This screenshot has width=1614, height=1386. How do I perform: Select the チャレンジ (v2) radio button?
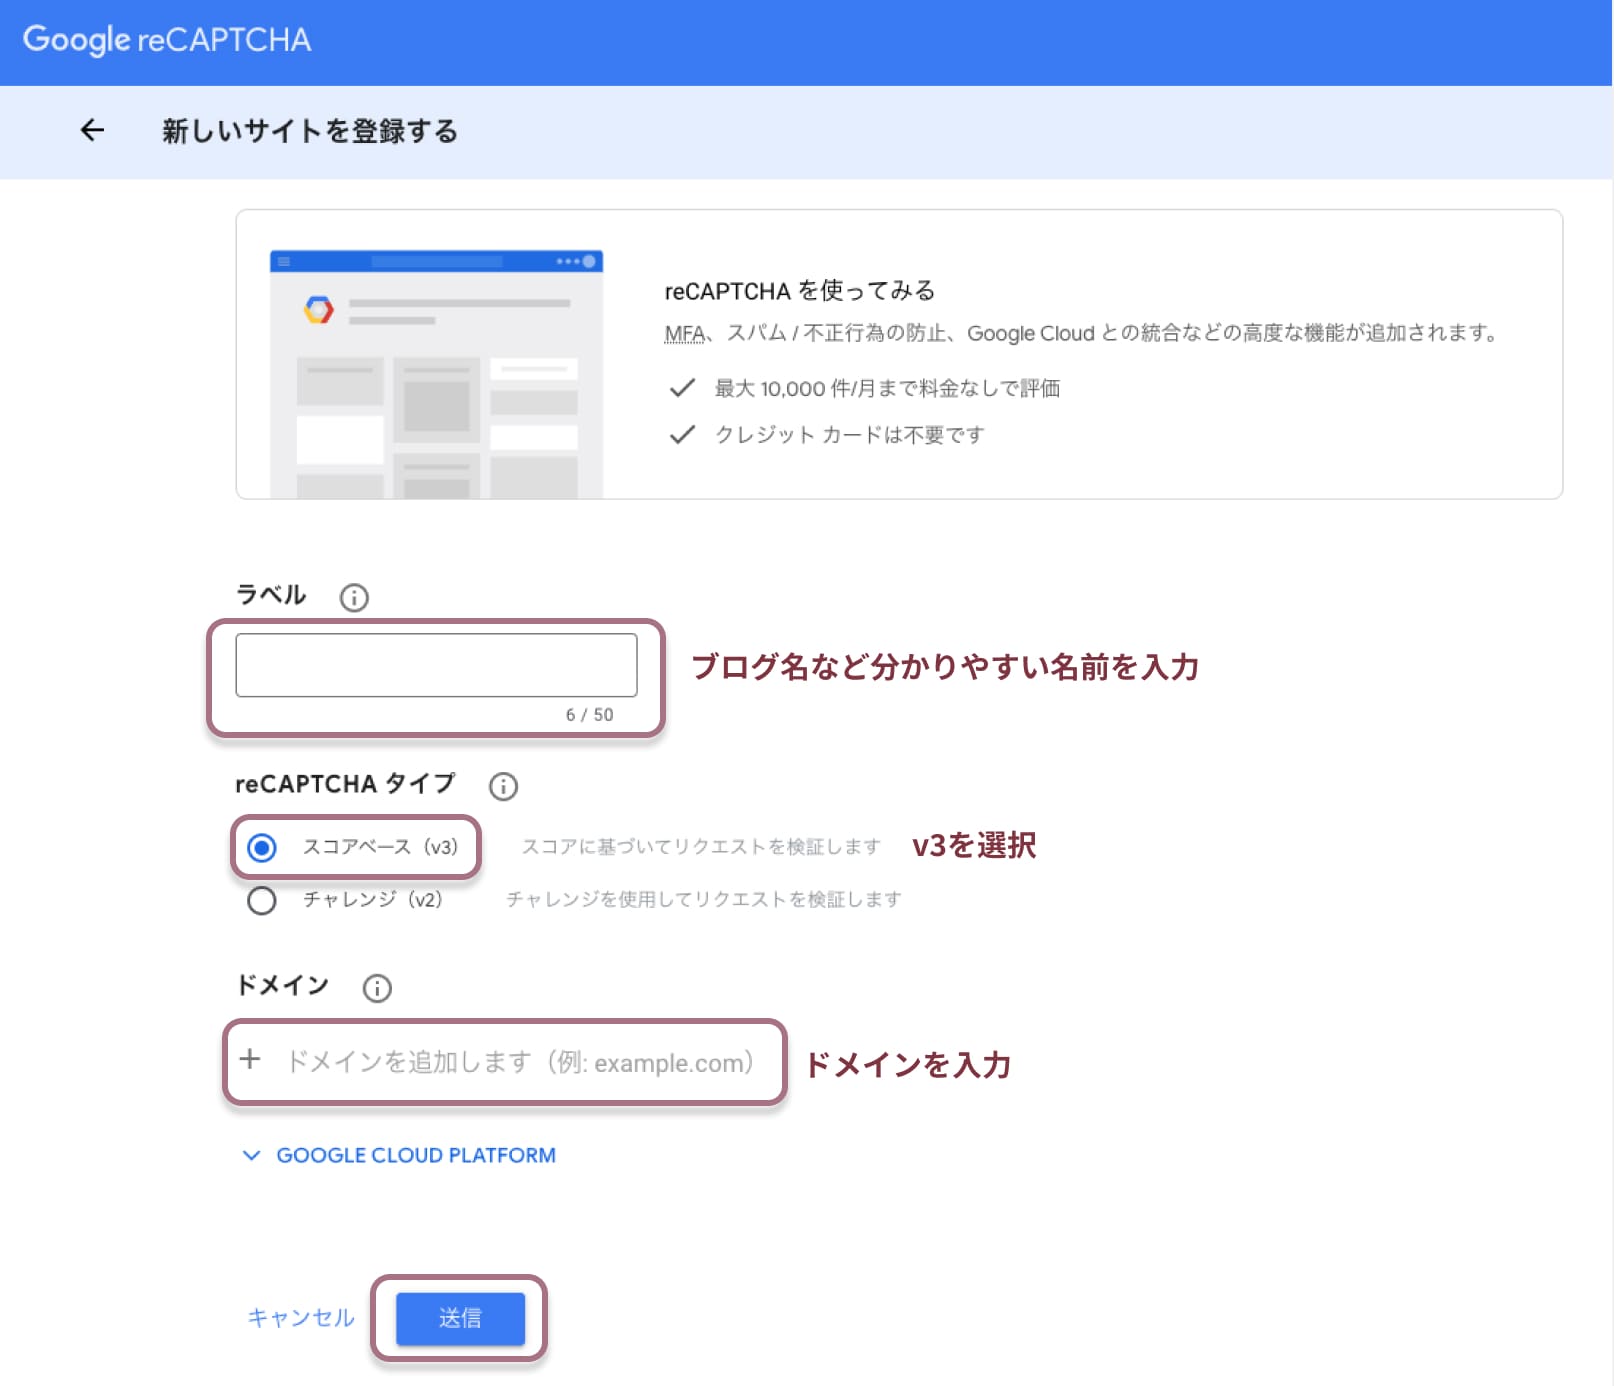click(x=262, y=900)
